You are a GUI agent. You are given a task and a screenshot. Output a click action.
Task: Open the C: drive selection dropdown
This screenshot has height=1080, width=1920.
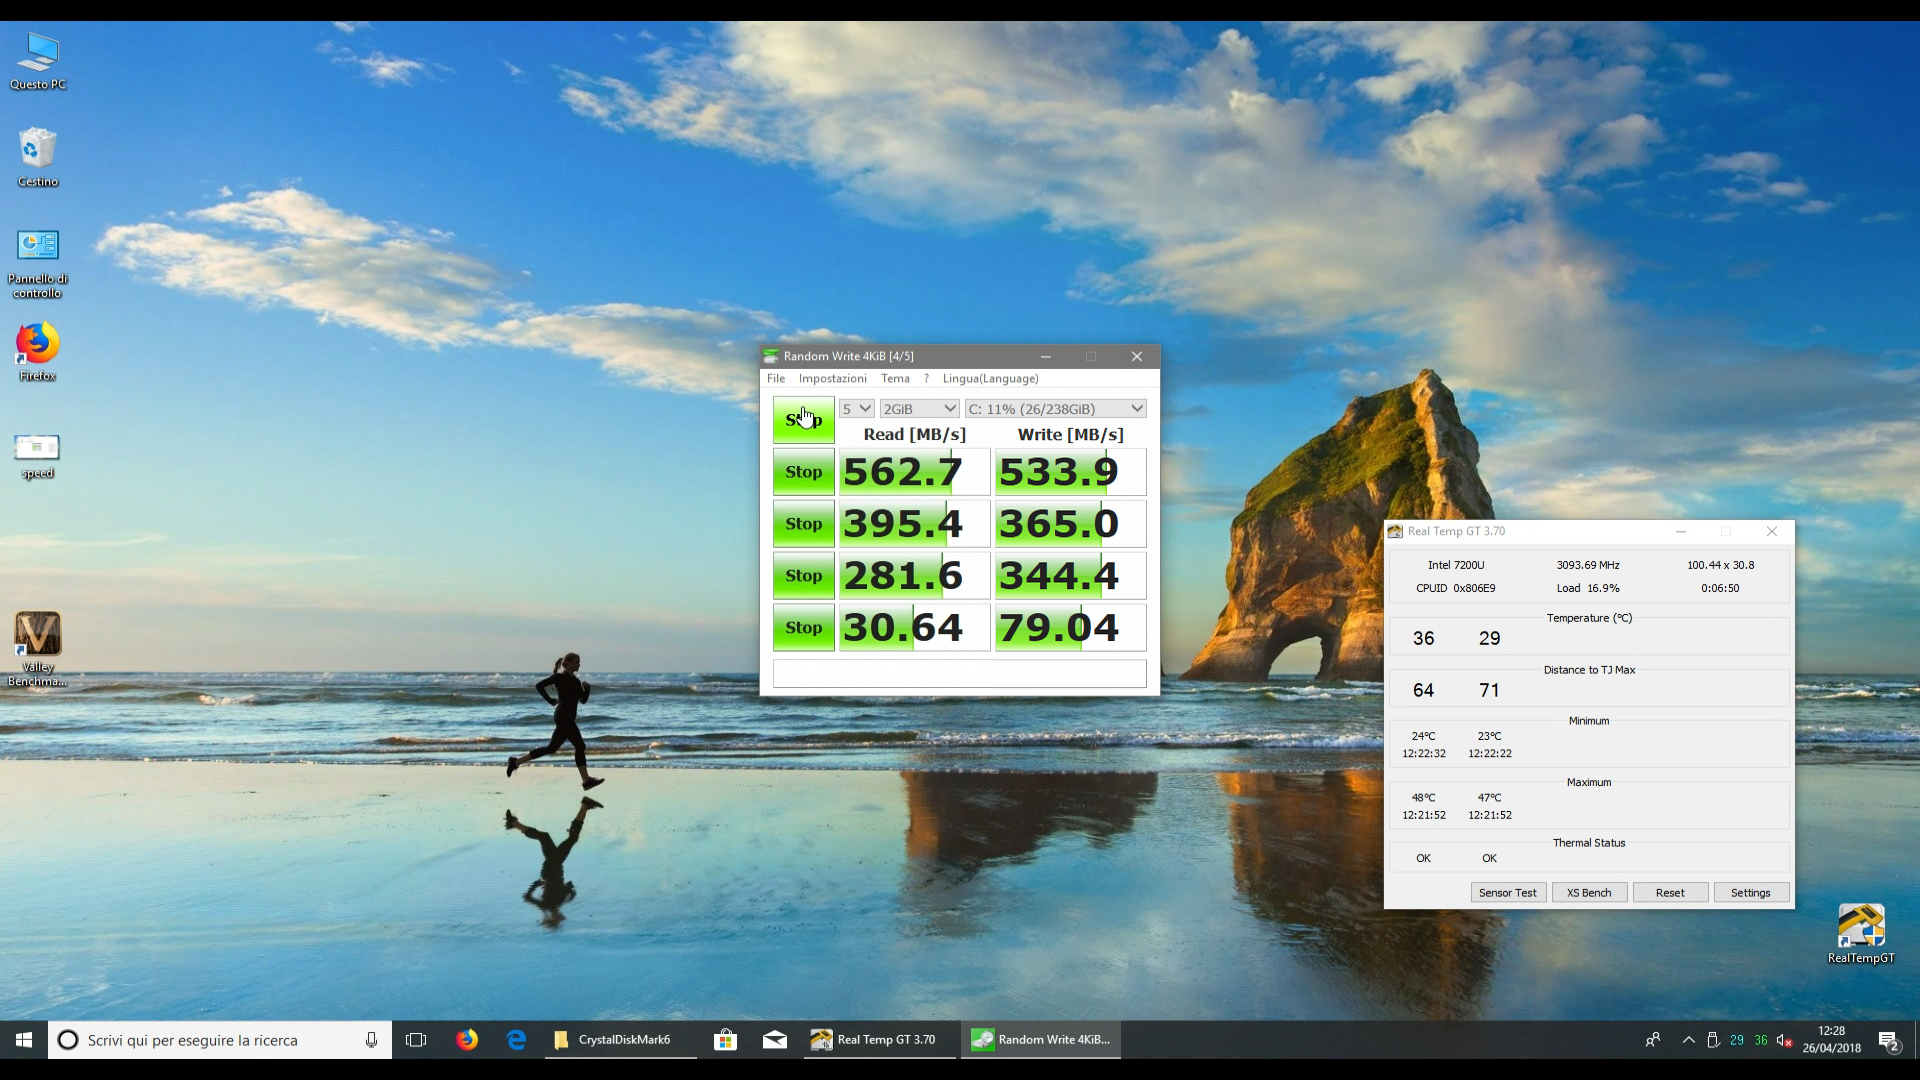[1055, 409]
